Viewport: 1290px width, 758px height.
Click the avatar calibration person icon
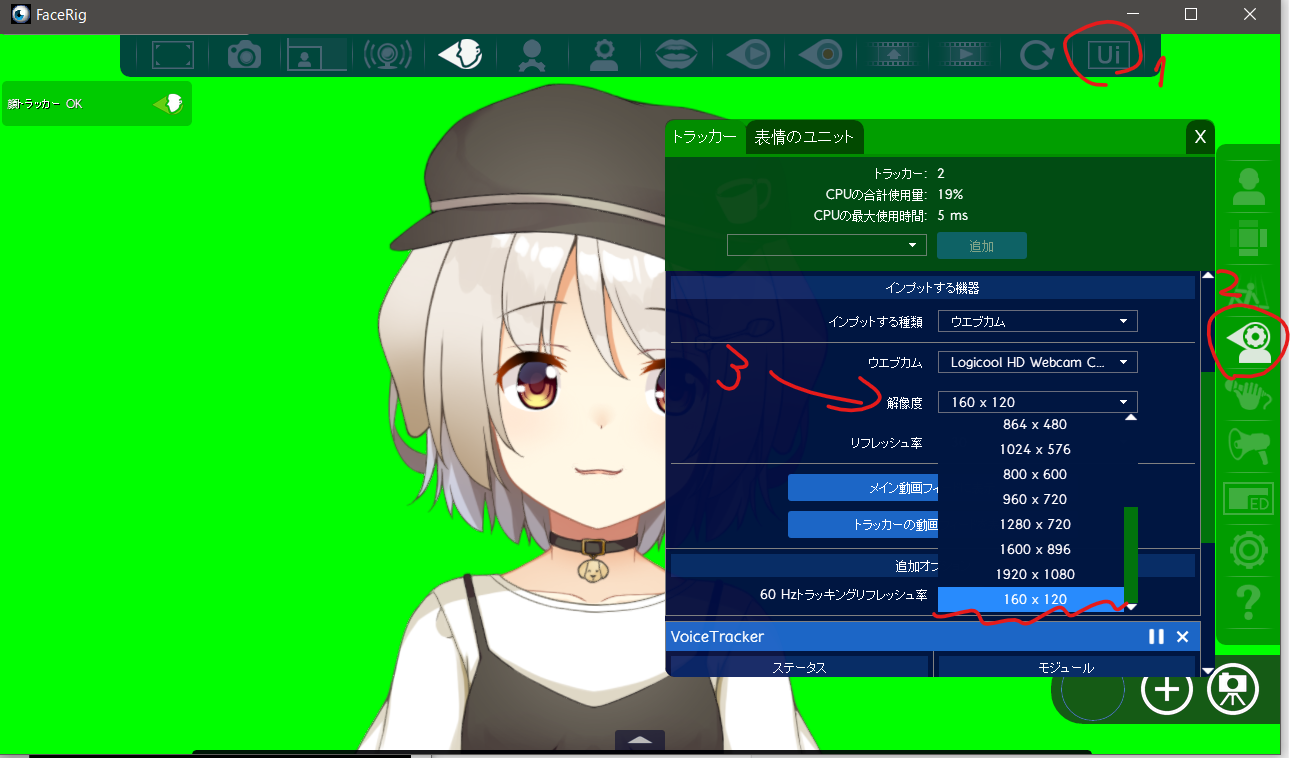point(531,55)
